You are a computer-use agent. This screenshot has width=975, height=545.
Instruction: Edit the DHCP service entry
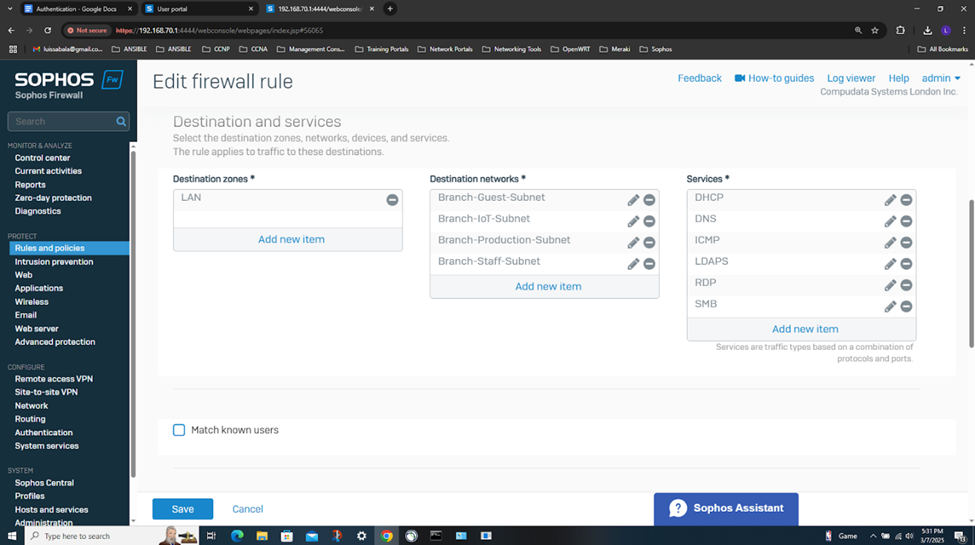890,200
